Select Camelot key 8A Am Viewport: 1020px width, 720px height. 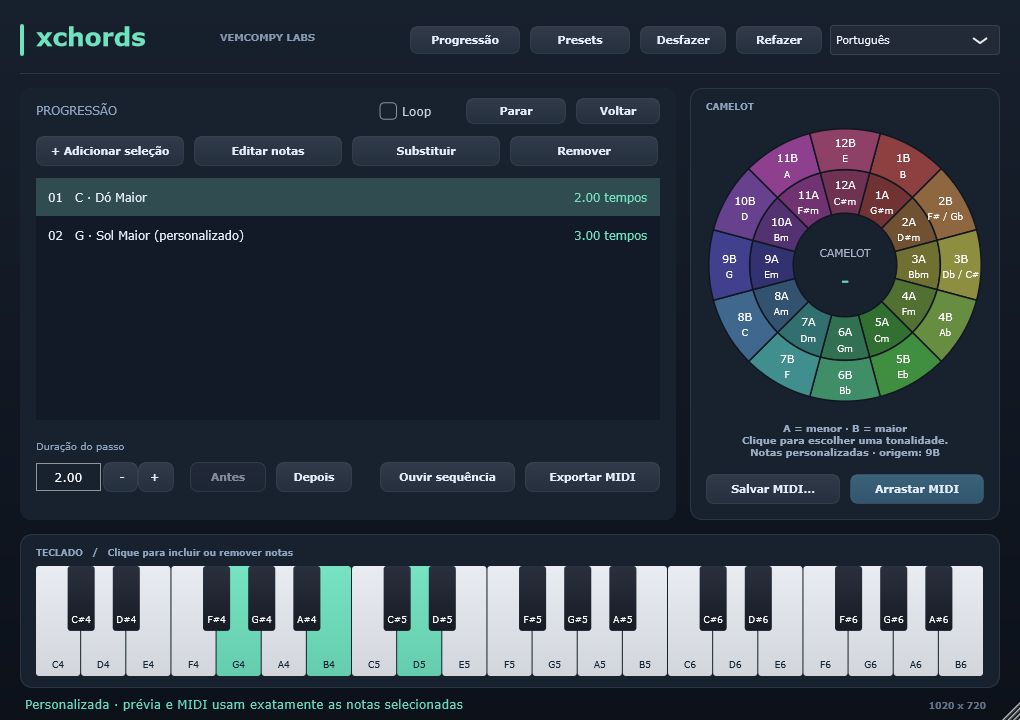pos(781,302)
